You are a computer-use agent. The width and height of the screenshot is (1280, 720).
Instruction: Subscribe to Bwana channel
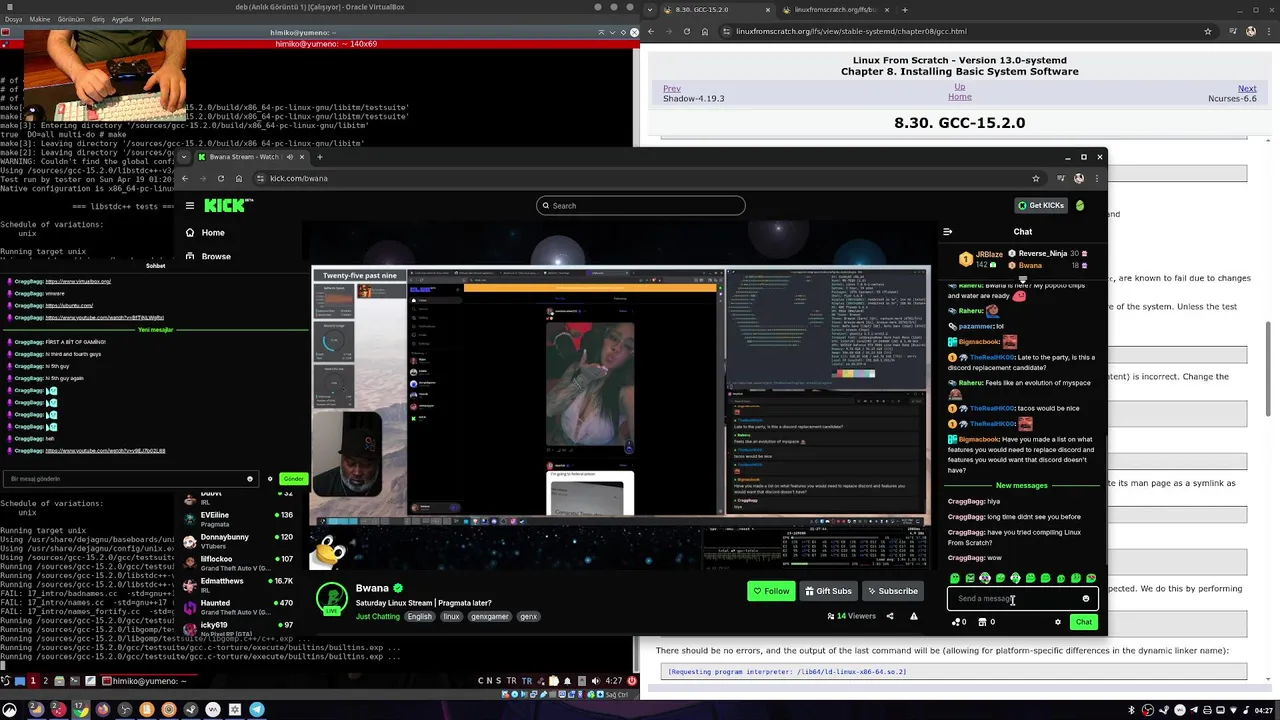[x=892, y=591]
